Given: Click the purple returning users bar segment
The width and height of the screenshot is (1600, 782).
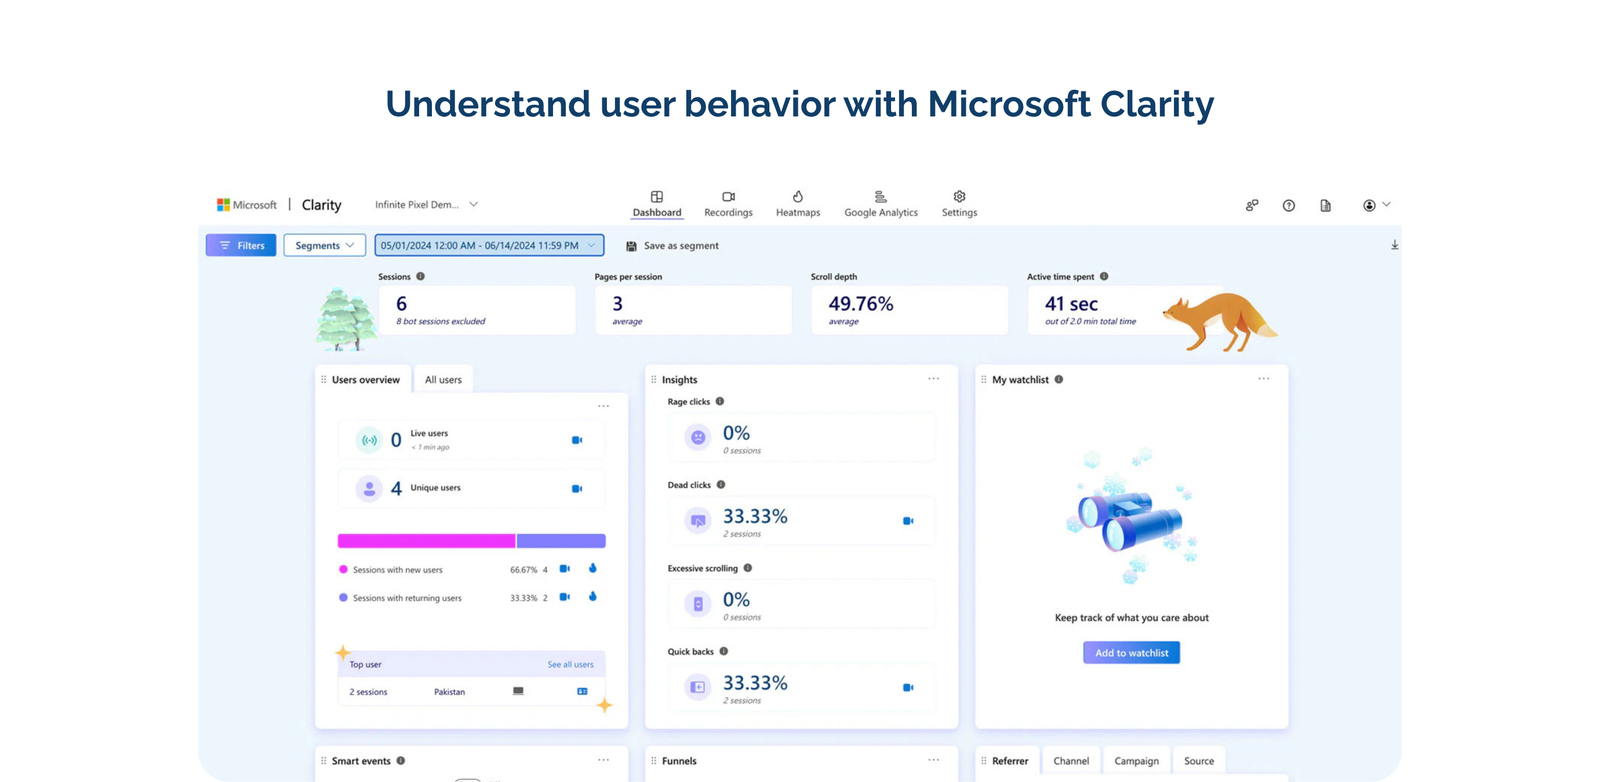Looking at the screenshot, I should point(561,541).
